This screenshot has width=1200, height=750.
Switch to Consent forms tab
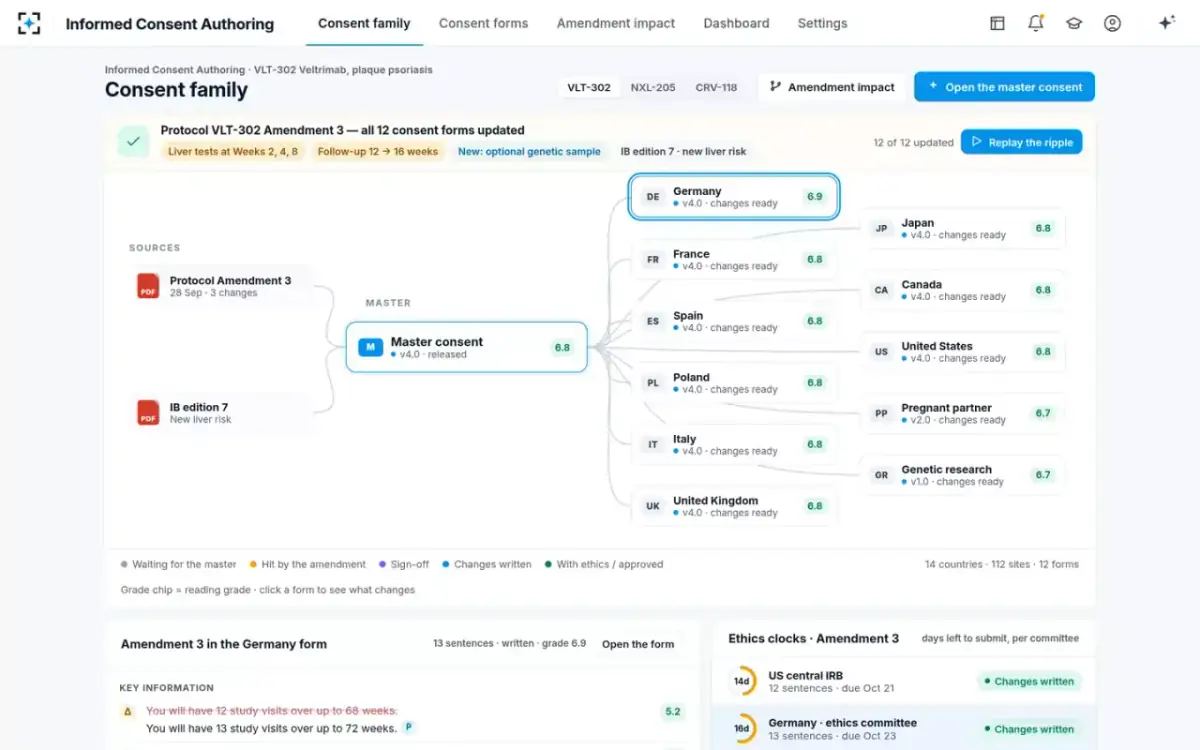coord(483,23)
